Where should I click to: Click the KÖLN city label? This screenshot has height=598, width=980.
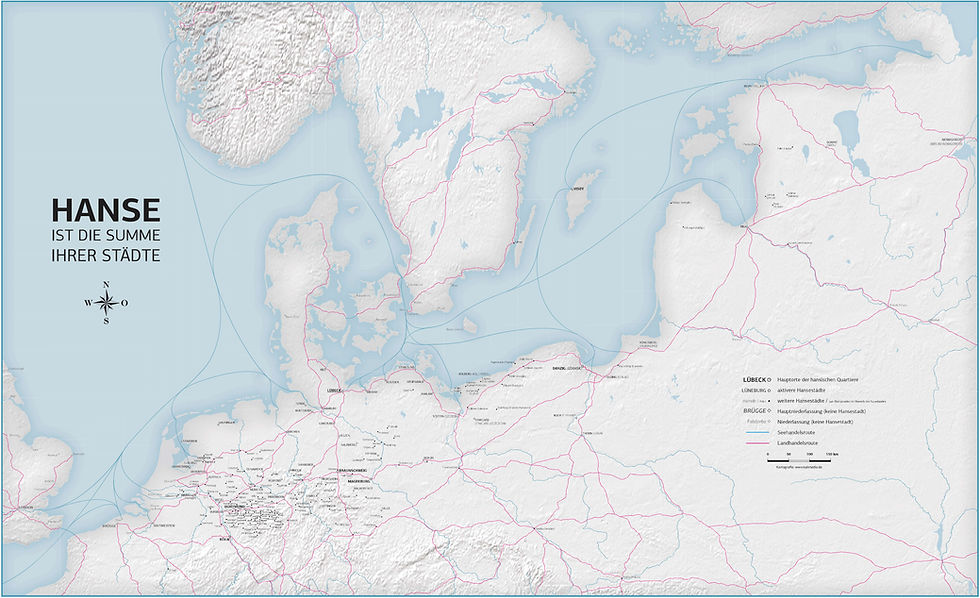[x=224, y=539]
